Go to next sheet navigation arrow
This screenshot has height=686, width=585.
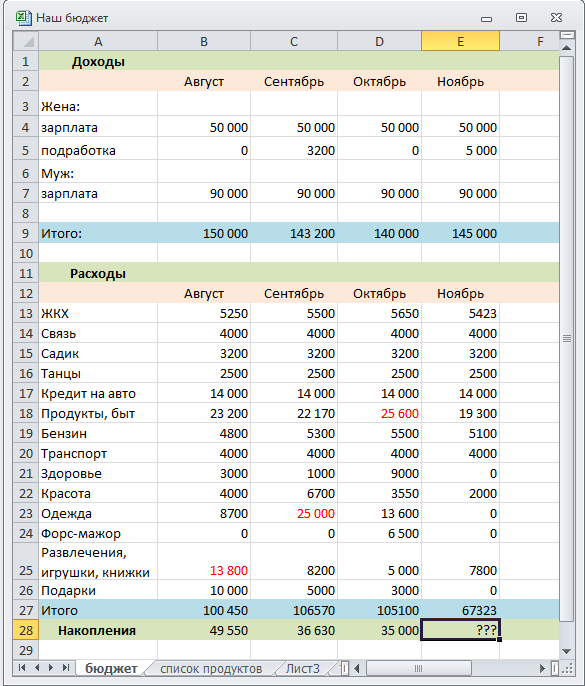[x=51, y=668]
